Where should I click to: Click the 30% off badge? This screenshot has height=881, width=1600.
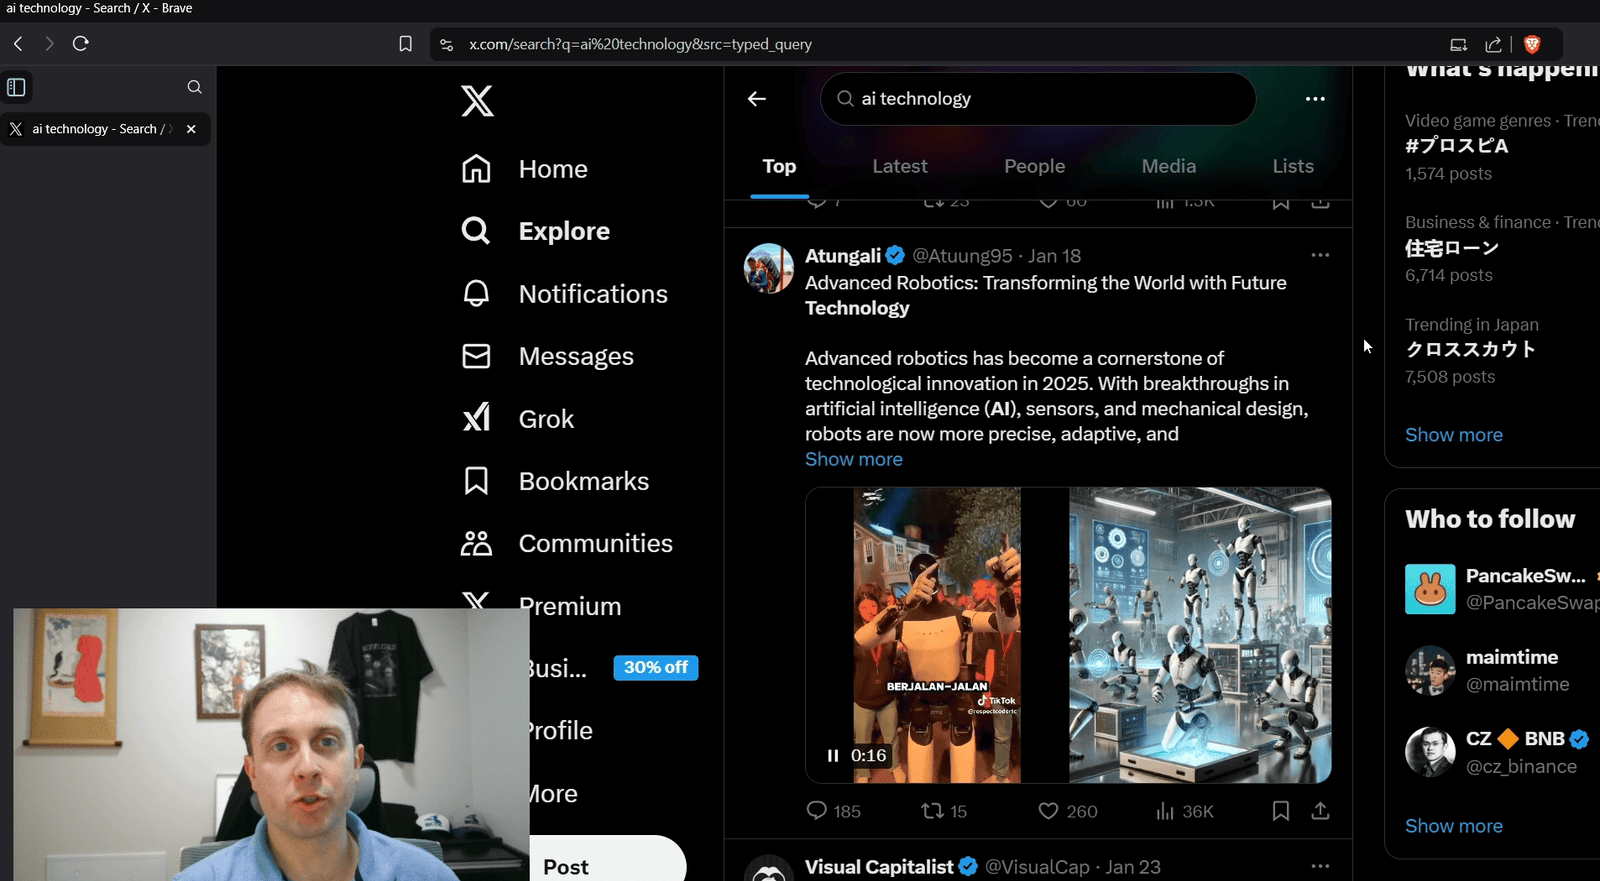(x=656, y=667)
